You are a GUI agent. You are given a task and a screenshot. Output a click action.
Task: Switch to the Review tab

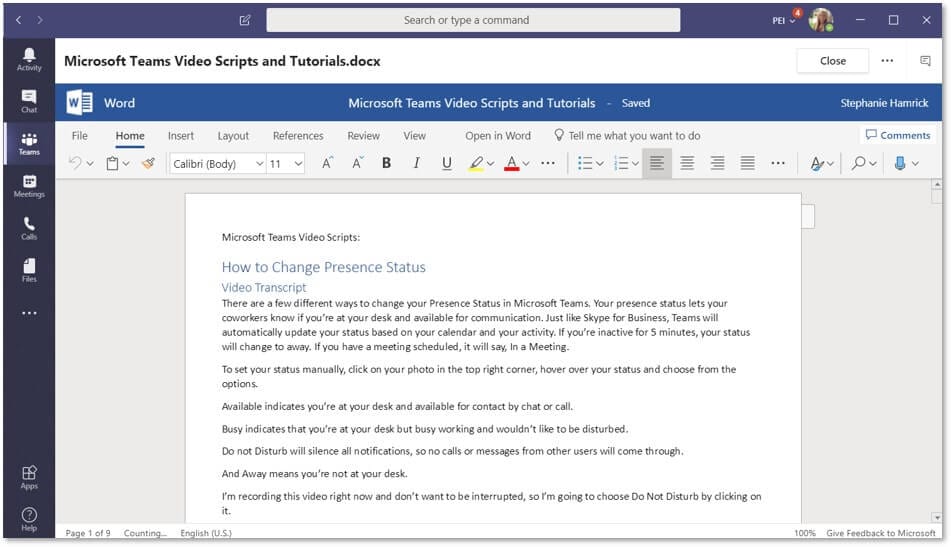point(363,136)
